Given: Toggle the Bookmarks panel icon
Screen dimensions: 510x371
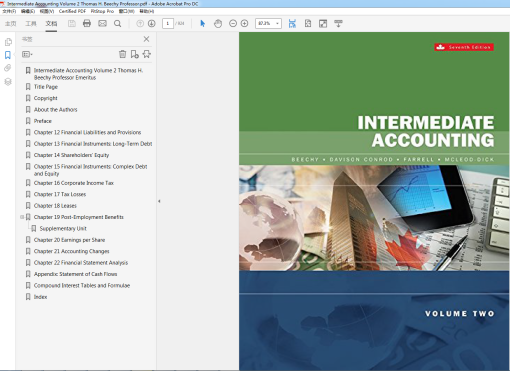Looking at the screenshot, I should 8,55.
